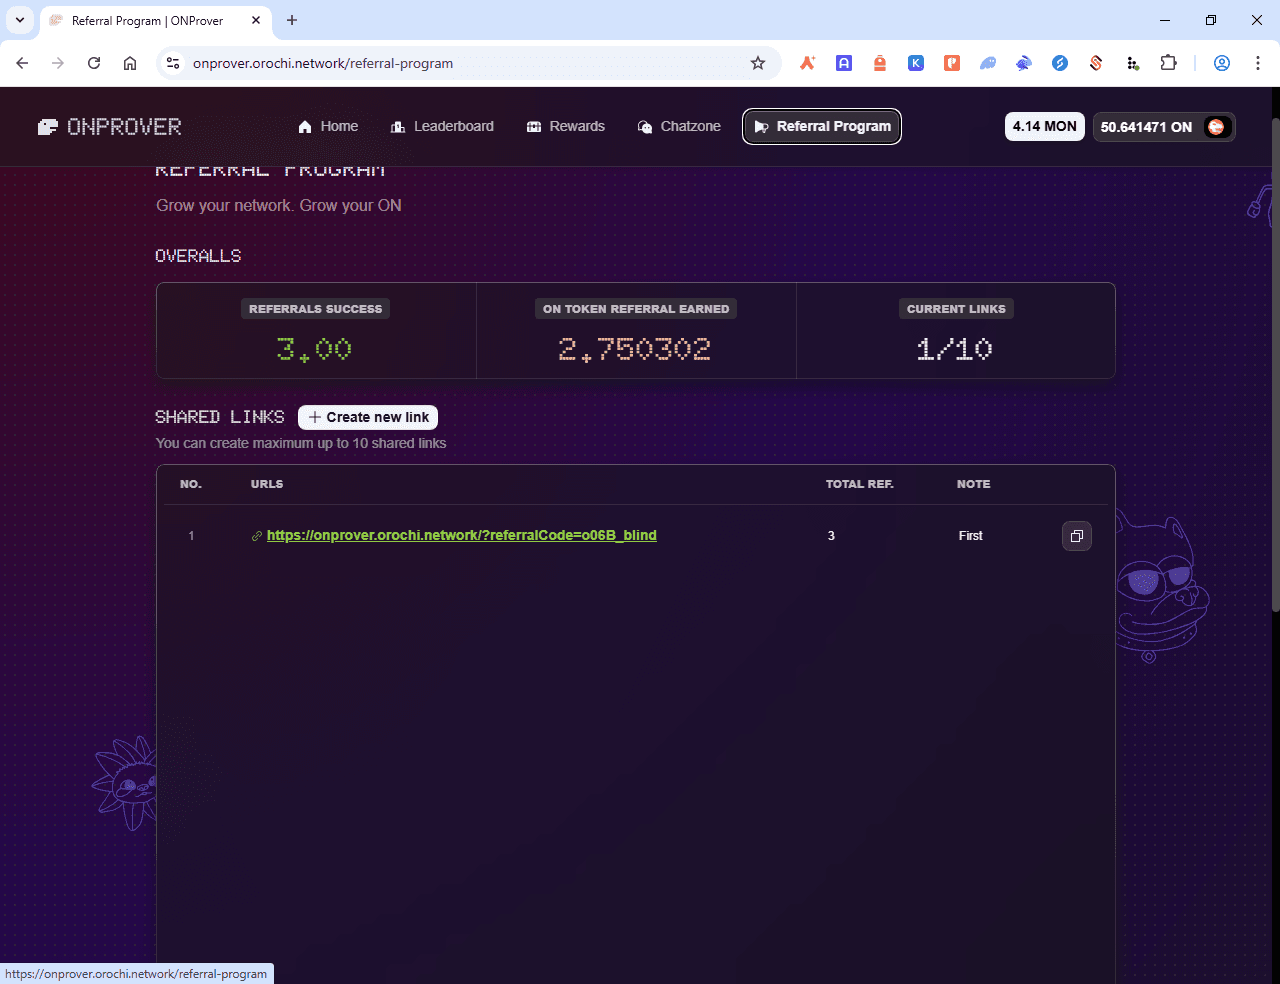Click the 3.00 referrals success value
Viewport: 1280px width, 984px height.
click(315, 349)
